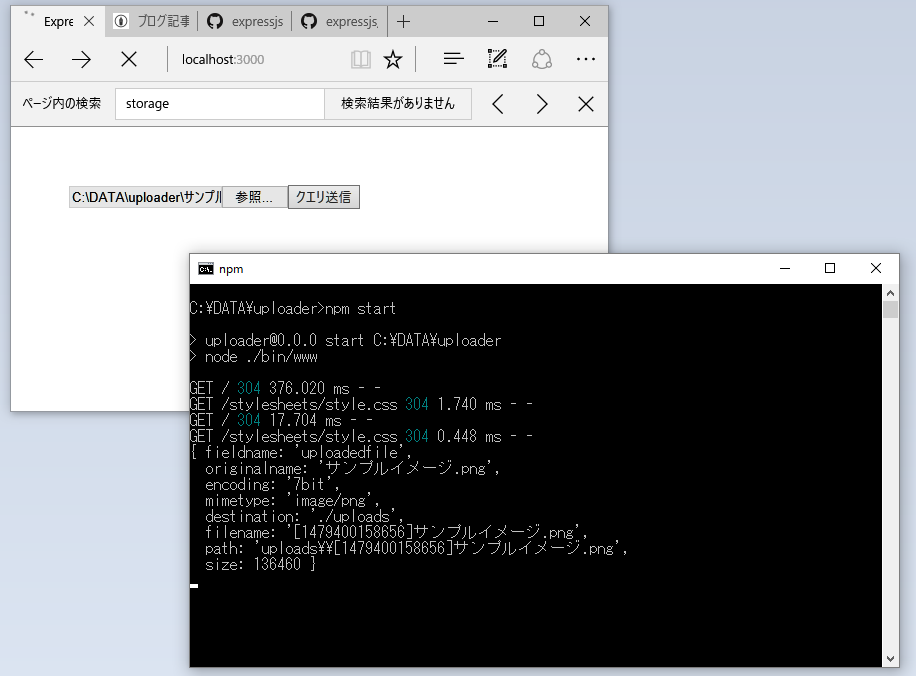Screen dimensions: 916x676
Task: Open reading view book icon
Action: coord(360,59)
